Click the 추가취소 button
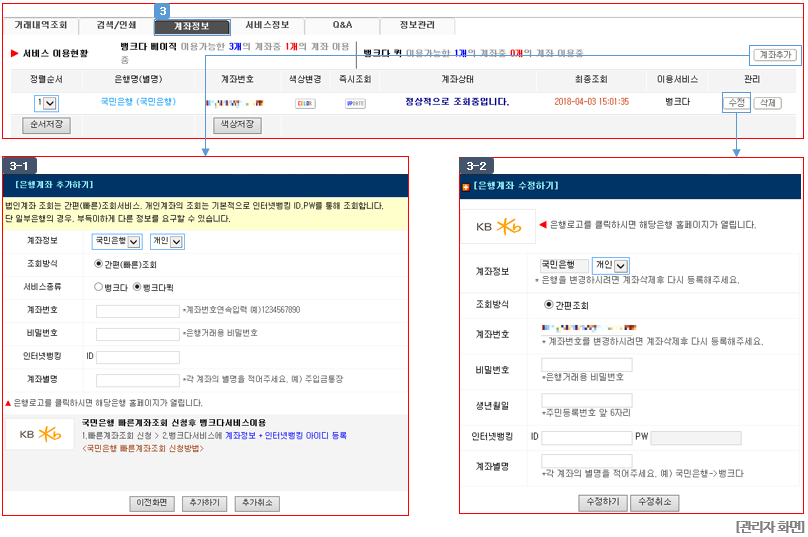The width and height of the screenshot is (808, 537). pyautogui.click(x=257, y=504)
